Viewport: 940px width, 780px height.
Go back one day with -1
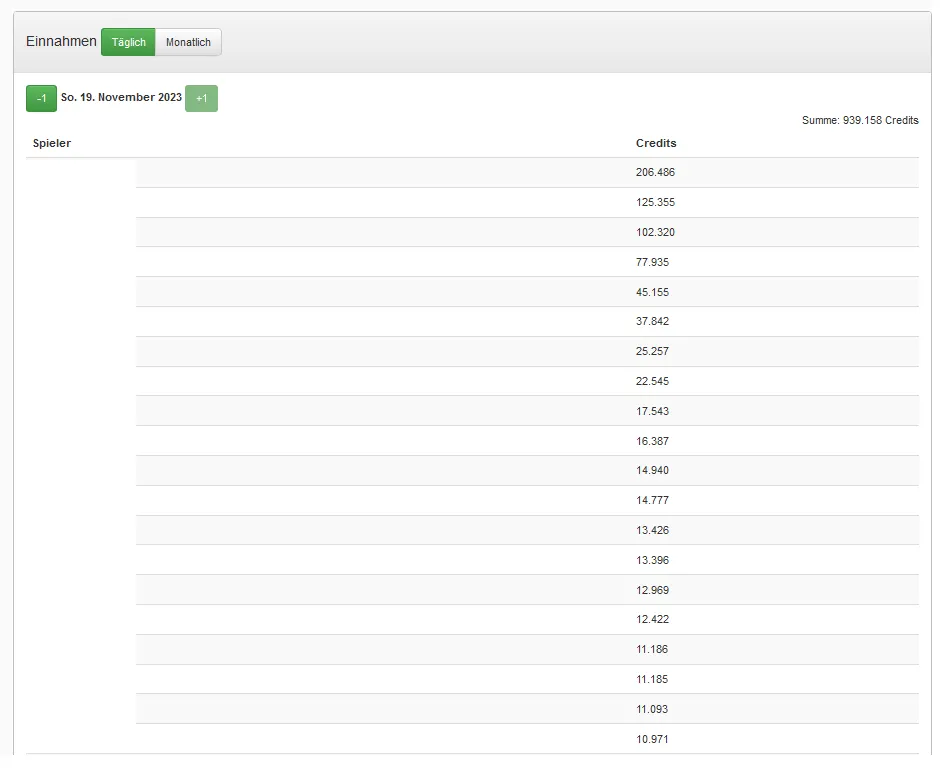[x=41, y=98]
